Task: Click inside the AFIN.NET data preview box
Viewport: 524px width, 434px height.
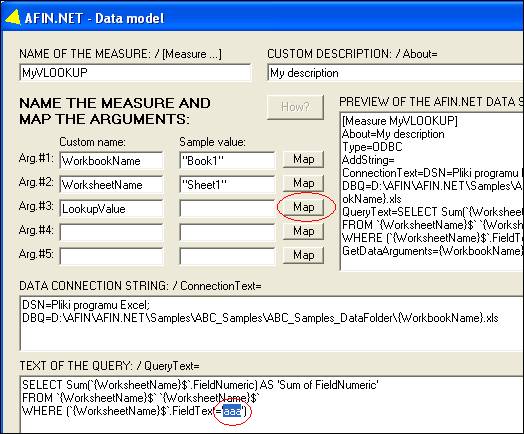Action: pos(431,191)
